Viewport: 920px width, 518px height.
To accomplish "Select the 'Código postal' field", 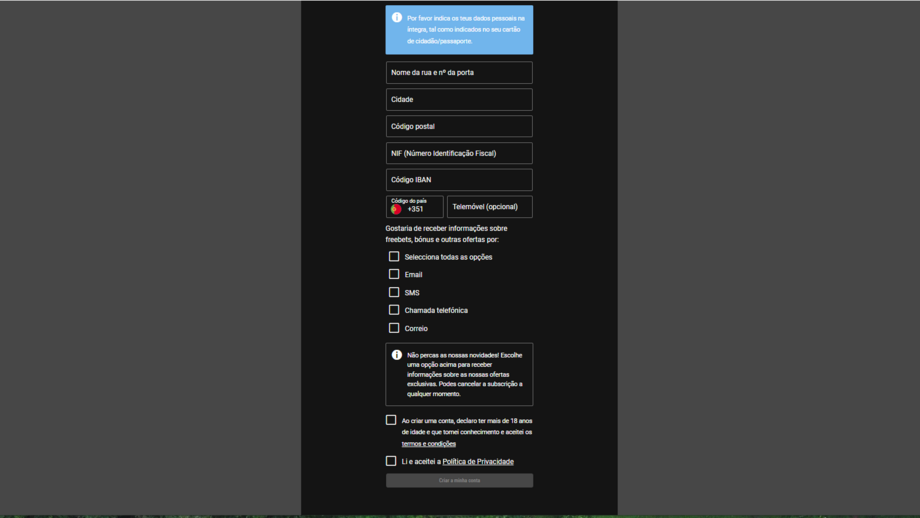I will point(459,127).
